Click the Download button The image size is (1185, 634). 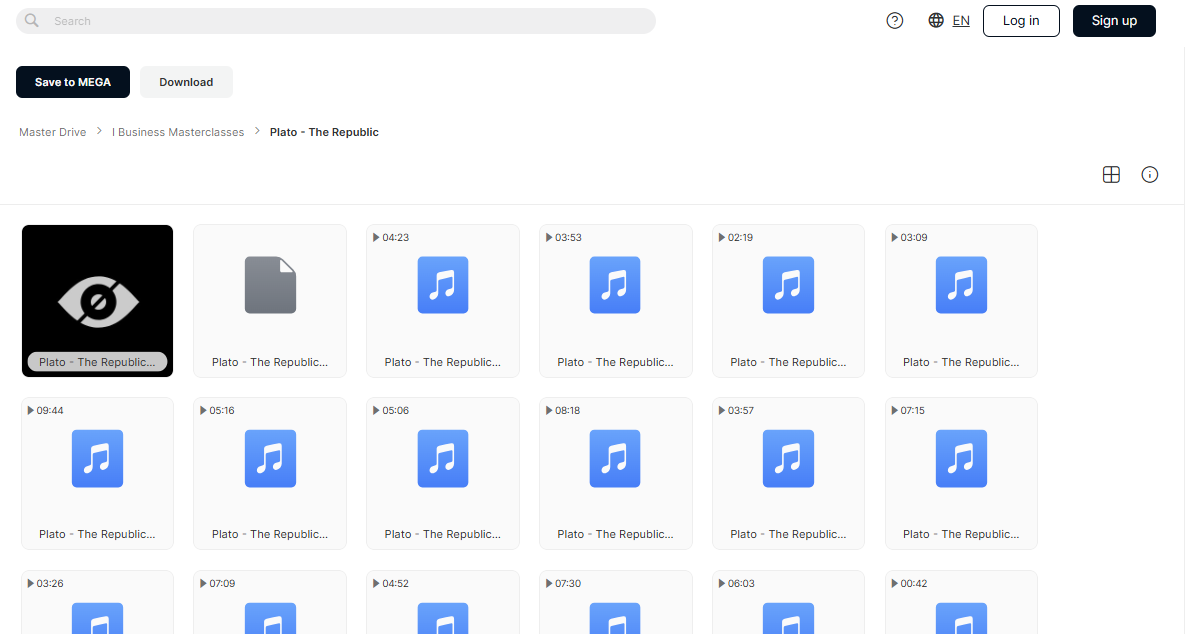click(x=186, y=82)
